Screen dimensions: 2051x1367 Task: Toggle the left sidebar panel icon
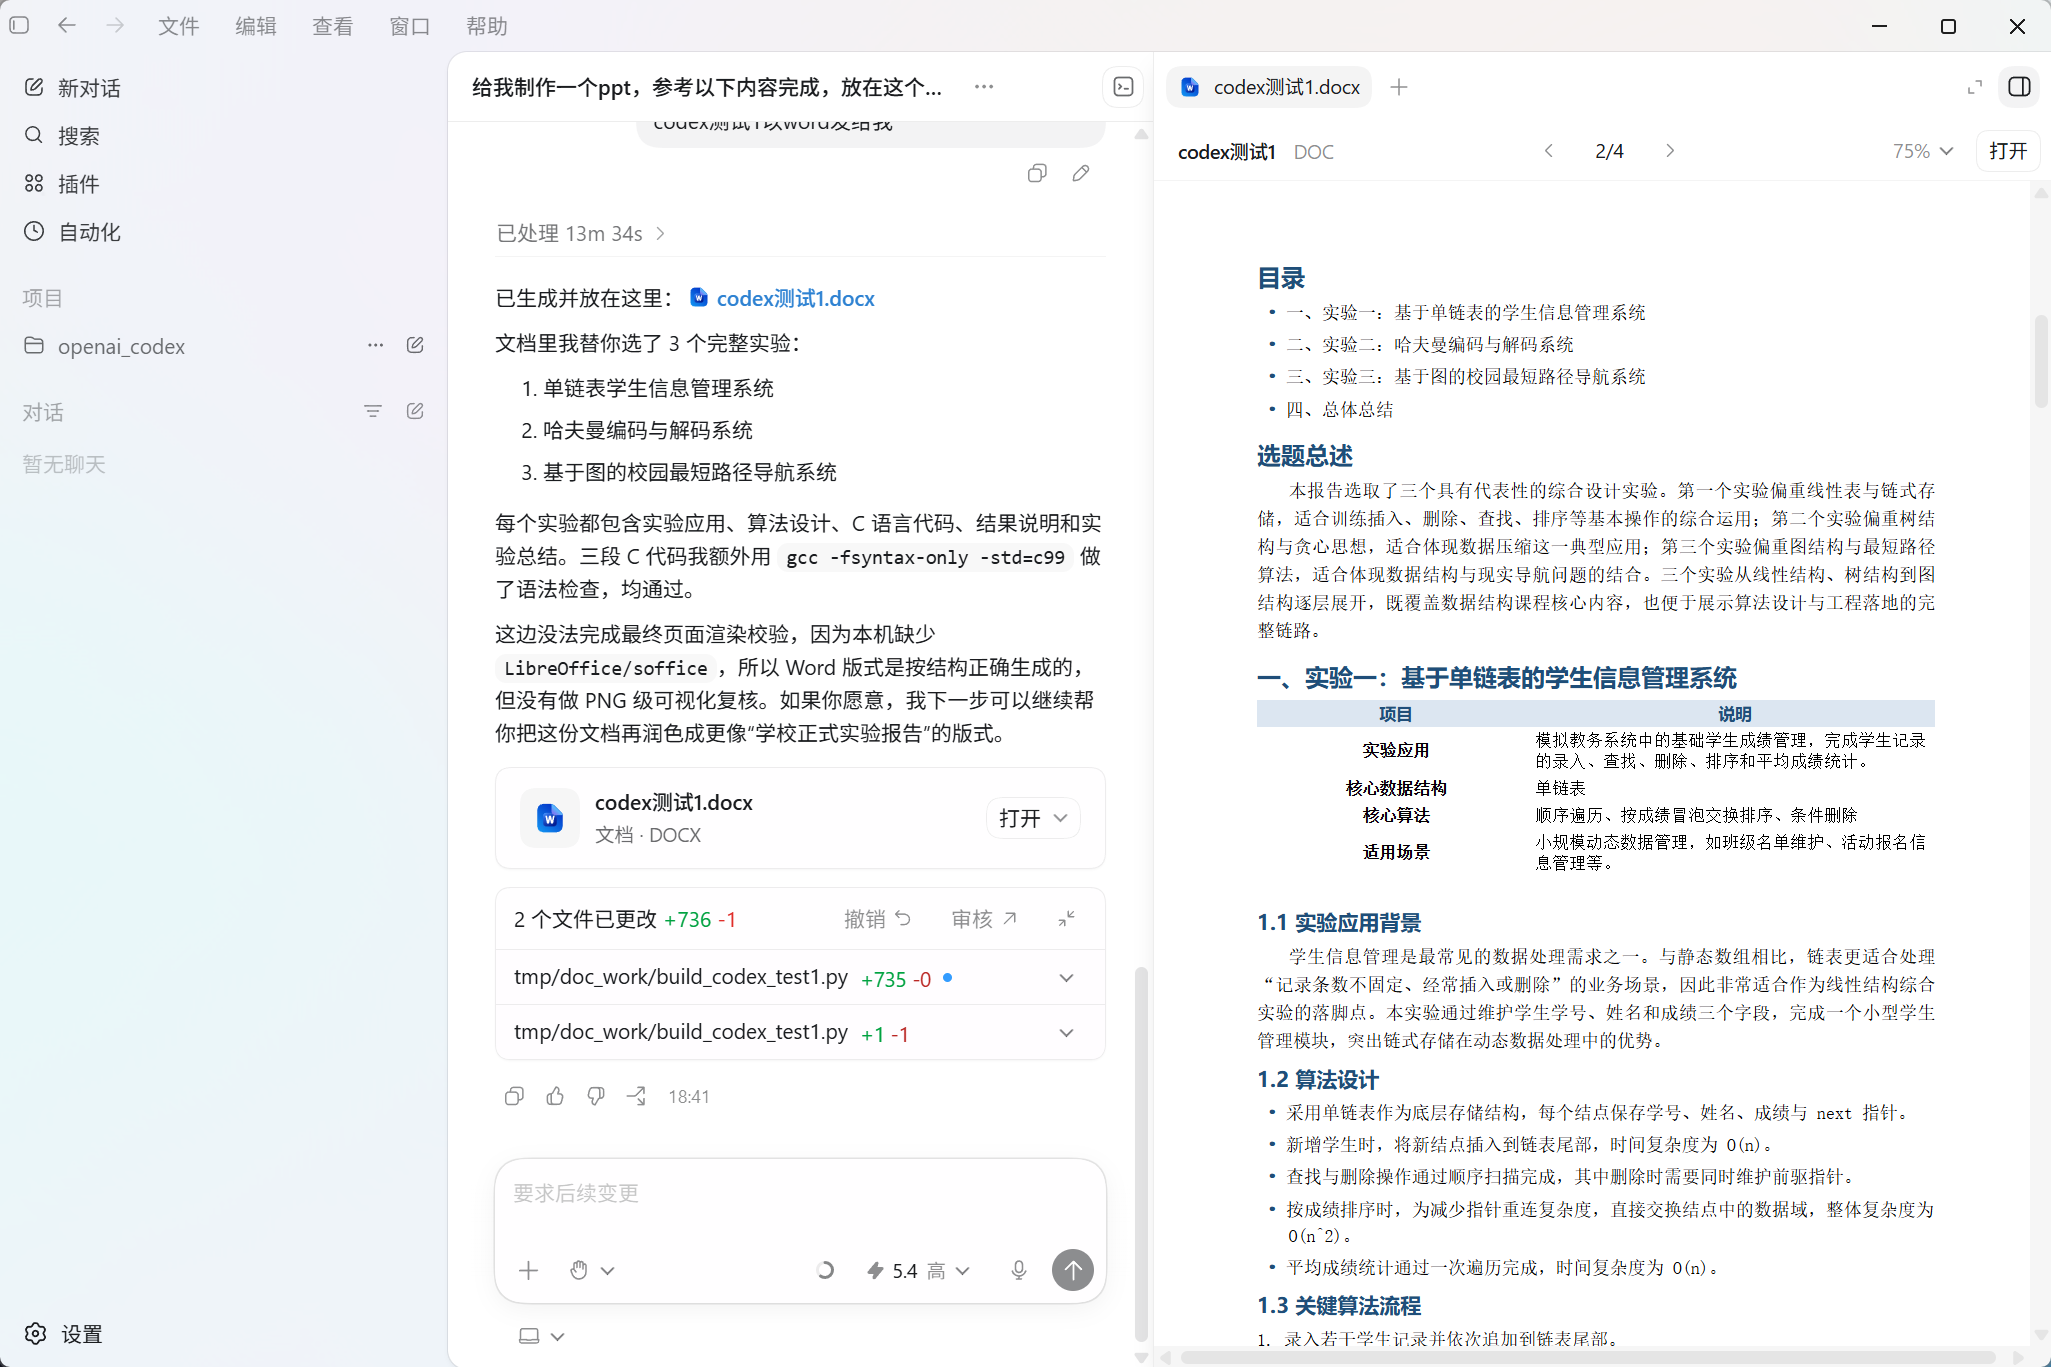(20, 26)
